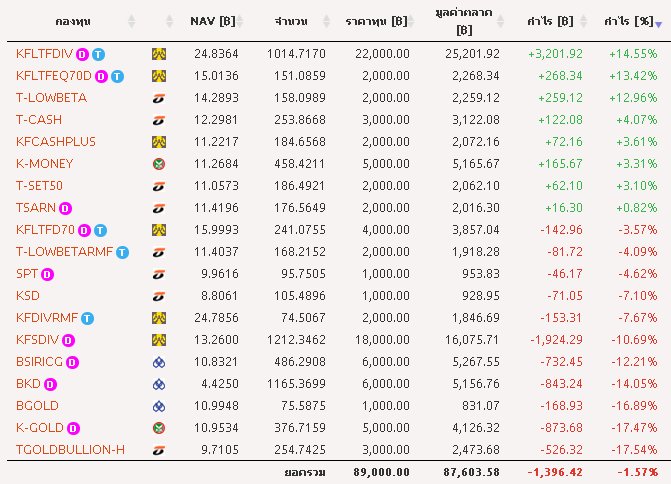671x484 pixels.
Task: Click the fund company logo in the K-MONEY row
Action: pos(159,164)
